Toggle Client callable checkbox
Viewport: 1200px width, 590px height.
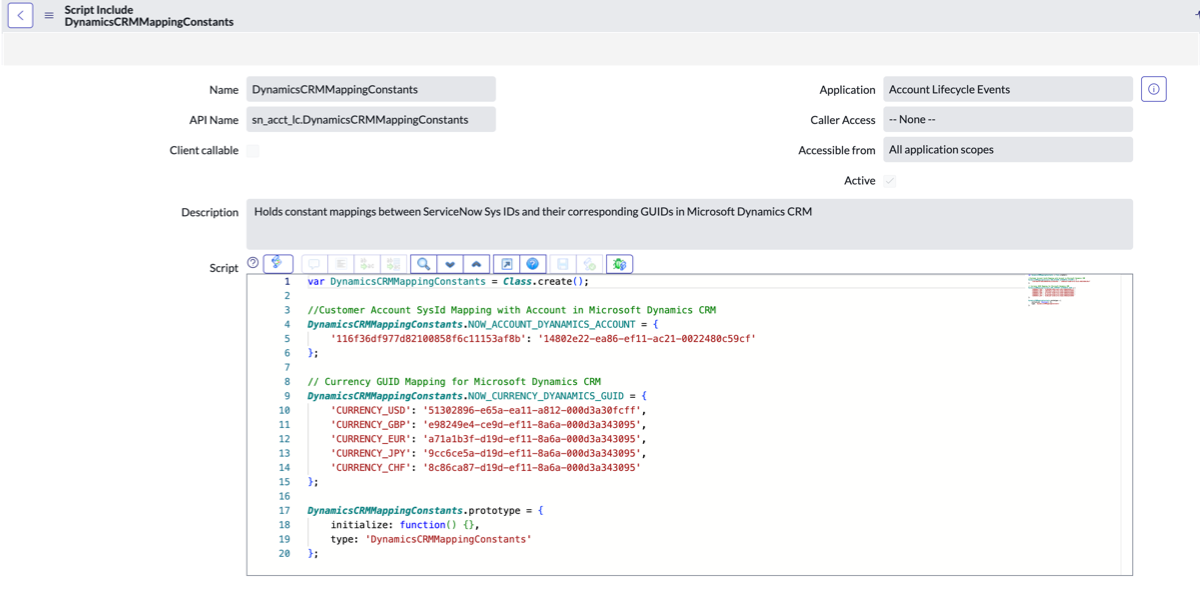click(x=253, y=151)
